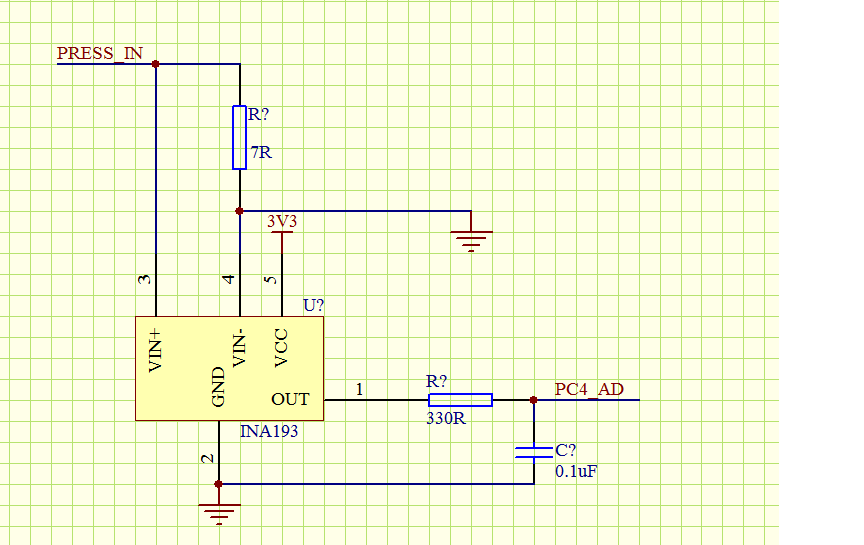The width and height of the screenshot is (864, 545).
Task: Click the R? designator above 330R
Action: pos(436,381)
